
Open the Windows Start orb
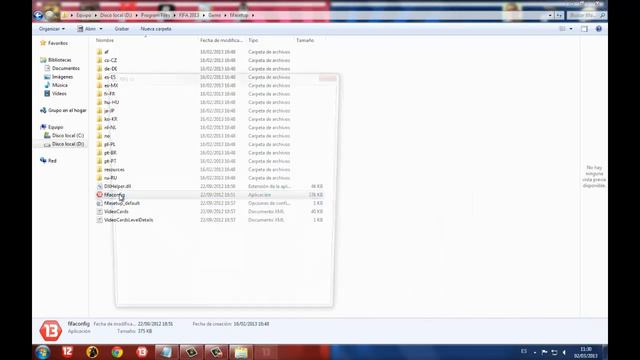42,352
